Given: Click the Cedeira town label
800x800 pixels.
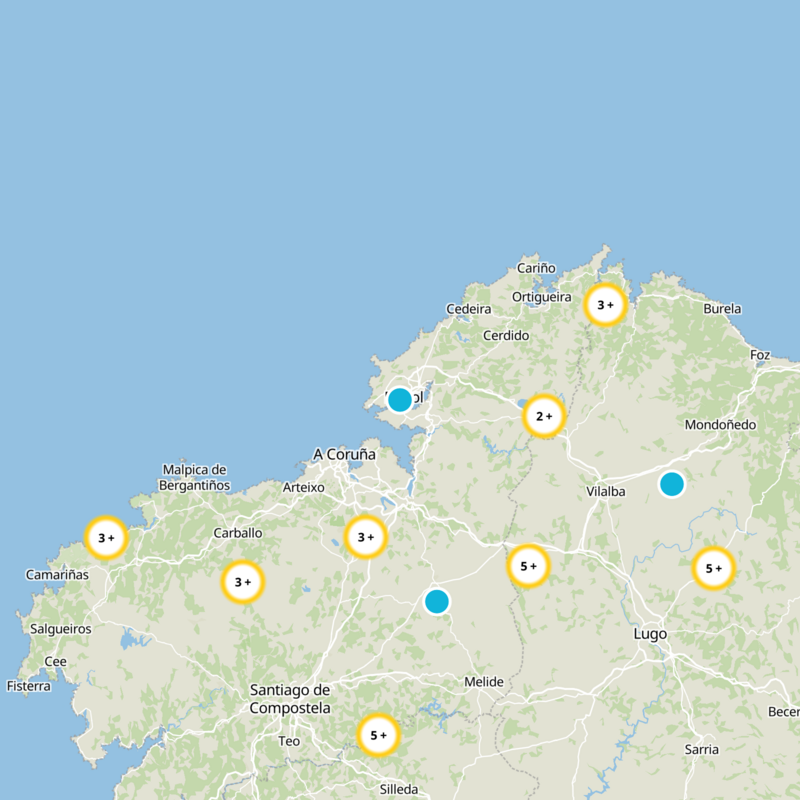Looking at the screenshot, I should [469, 309].
